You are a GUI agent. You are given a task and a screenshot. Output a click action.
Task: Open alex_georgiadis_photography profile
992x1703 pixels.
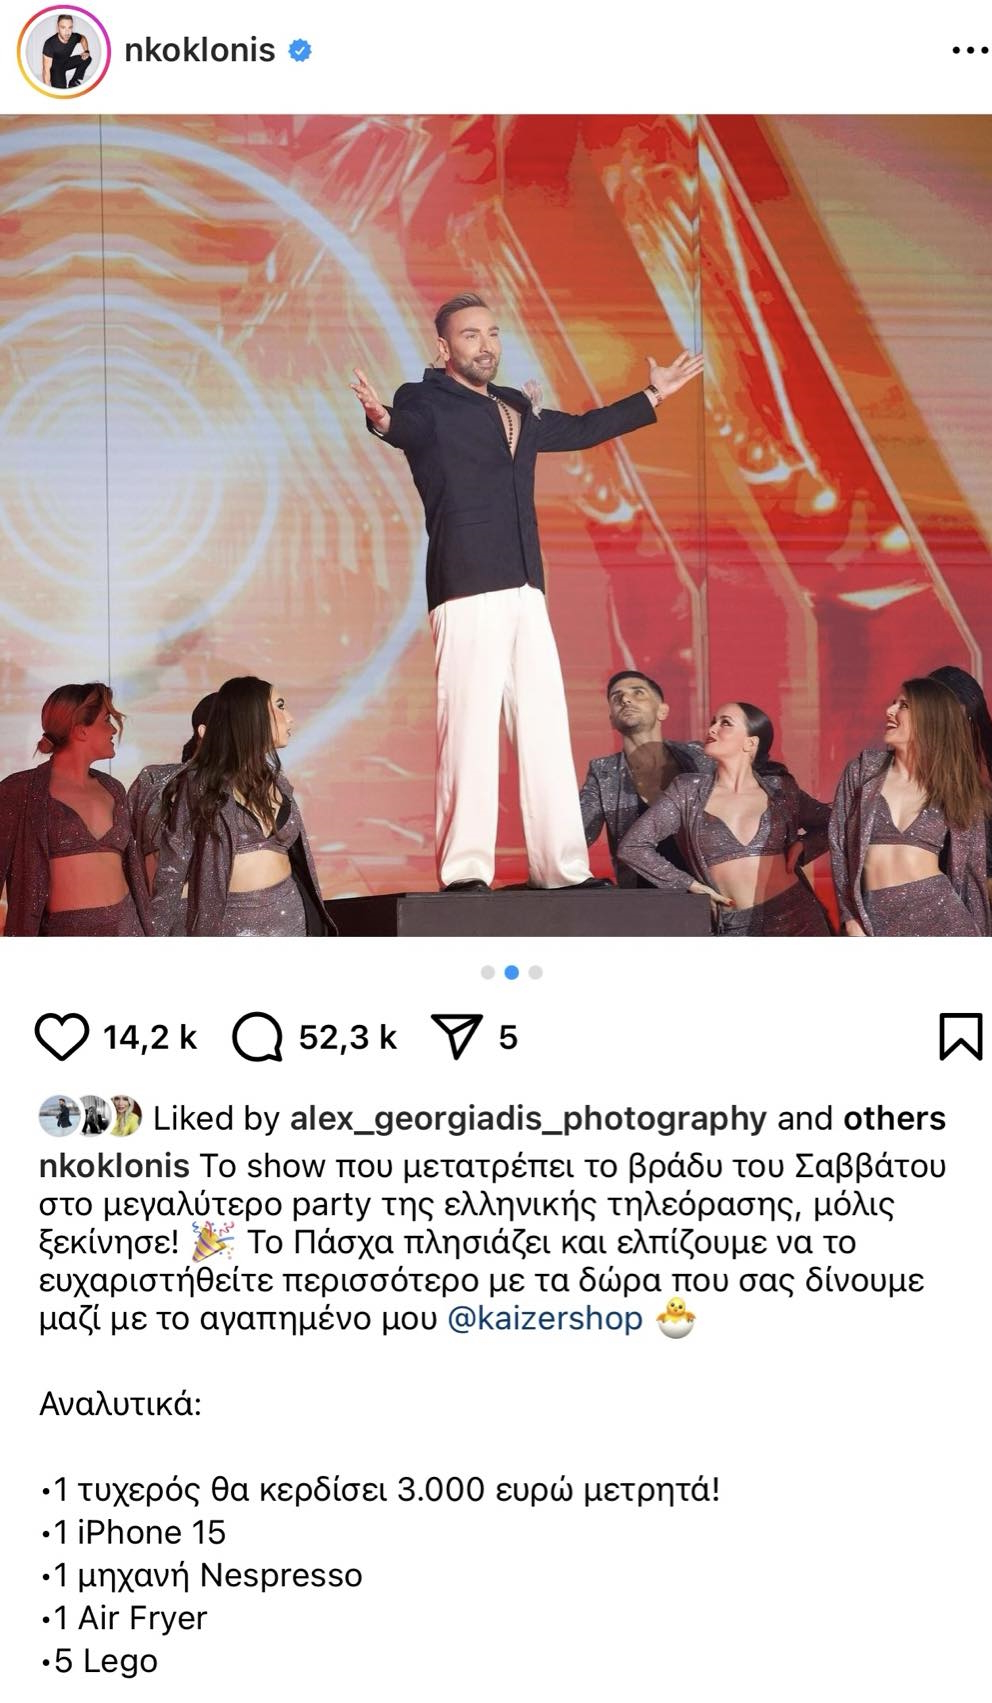(x=528, y=1118)
